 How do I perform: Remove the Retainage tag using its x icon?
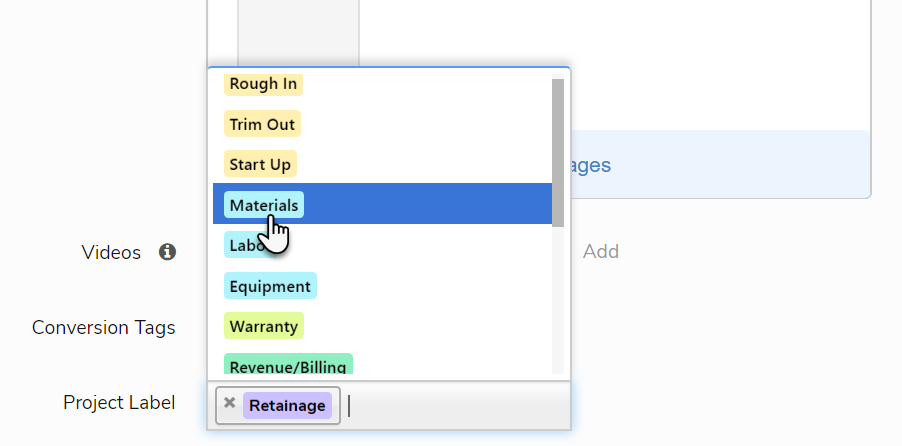(230, 403)
